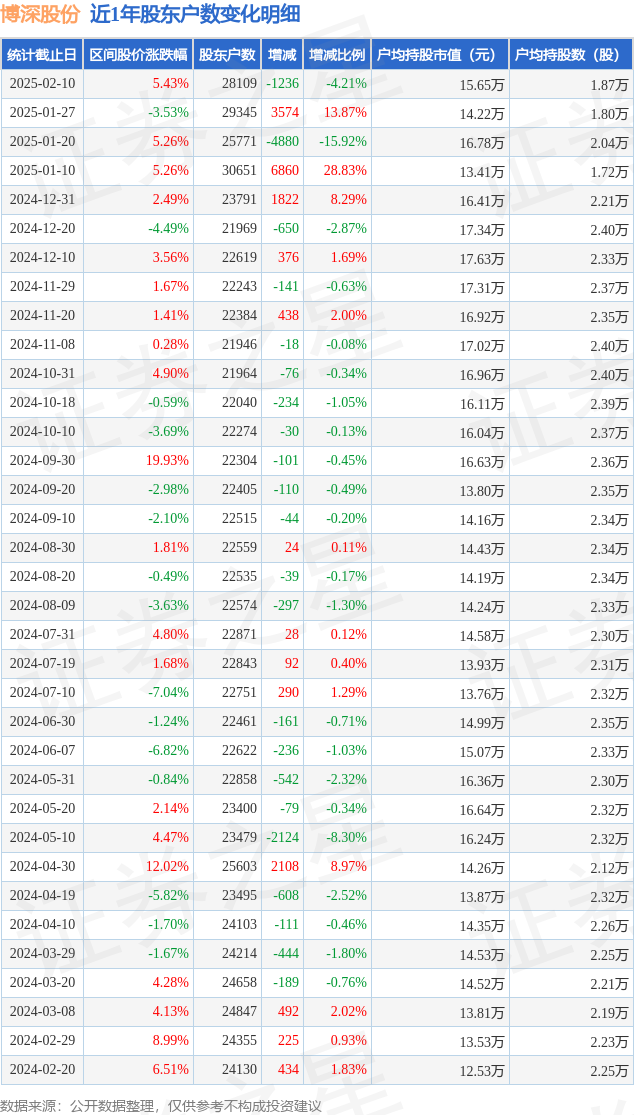Screen dimensions: 634x1115
Task: Select the 增减比例 column header
Action: [x=337, y=55]
